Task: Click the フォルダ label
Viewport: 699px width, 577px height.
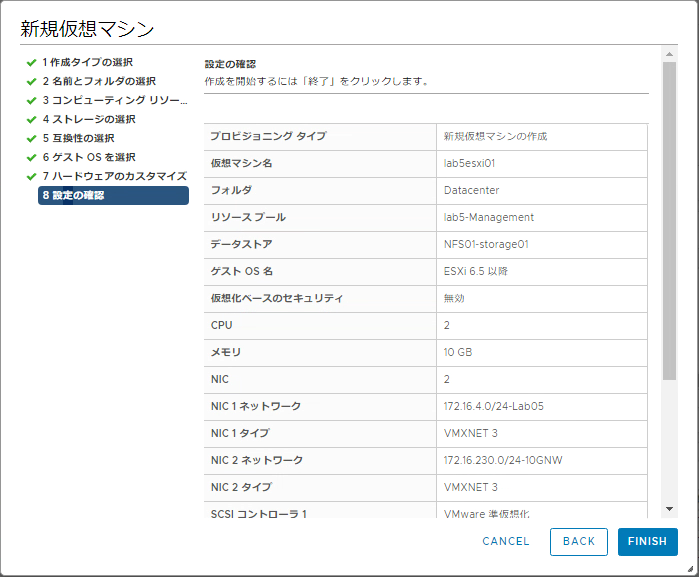Action: pos(231,190)
